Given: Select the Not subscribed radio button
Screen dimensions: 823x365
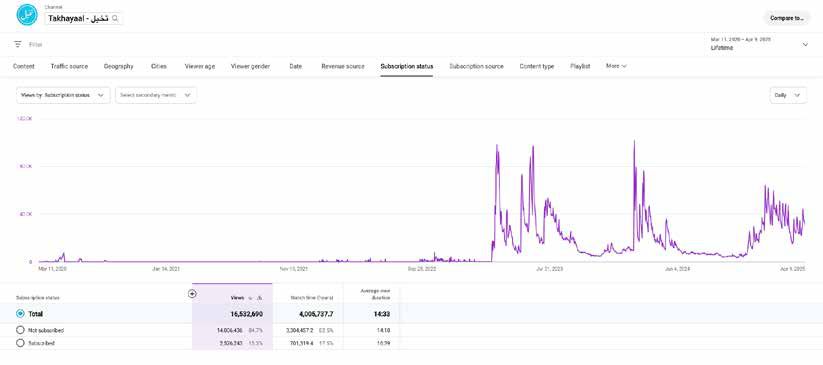Looking at the screenshot, I should (20, 330).
